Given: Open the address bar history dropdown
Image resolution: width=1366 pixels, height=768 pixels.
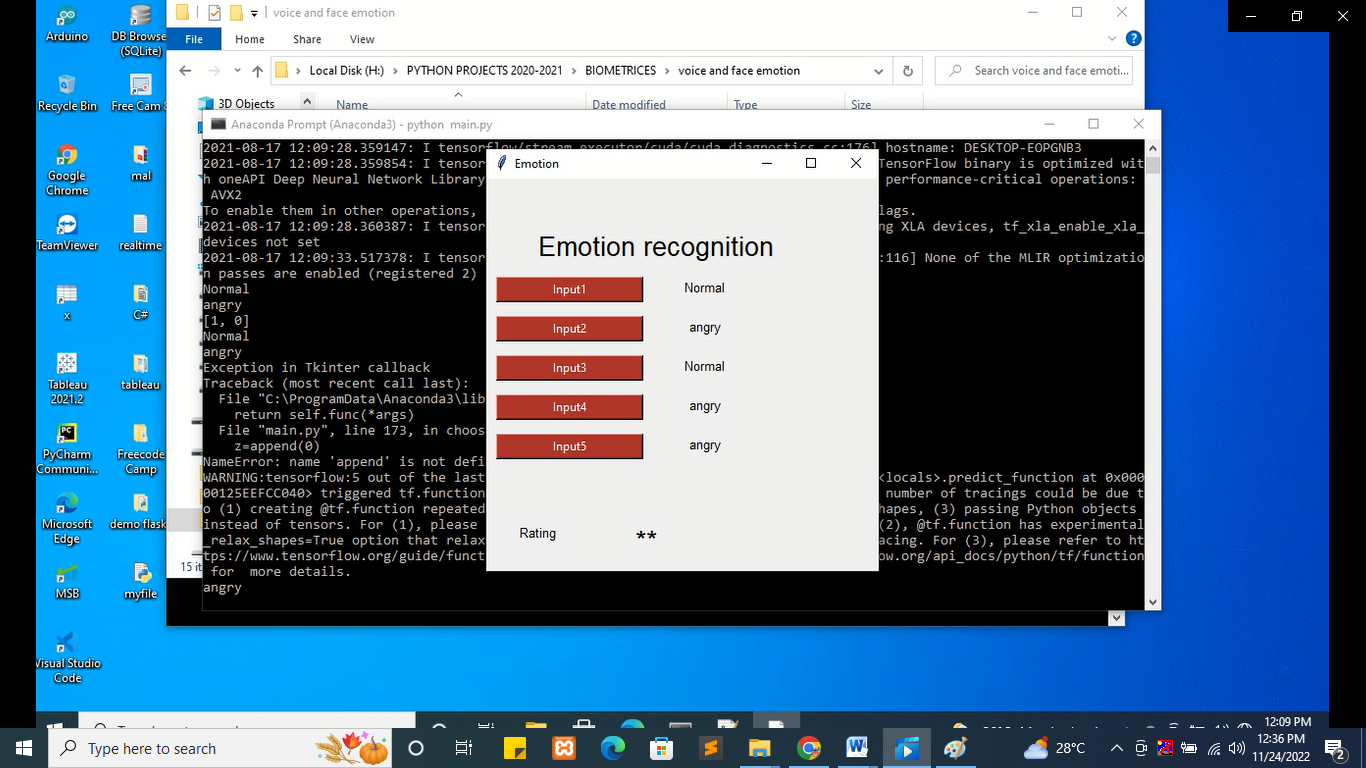Looking at the screenshot, I should pyautogui.click(x=878, y=71).
